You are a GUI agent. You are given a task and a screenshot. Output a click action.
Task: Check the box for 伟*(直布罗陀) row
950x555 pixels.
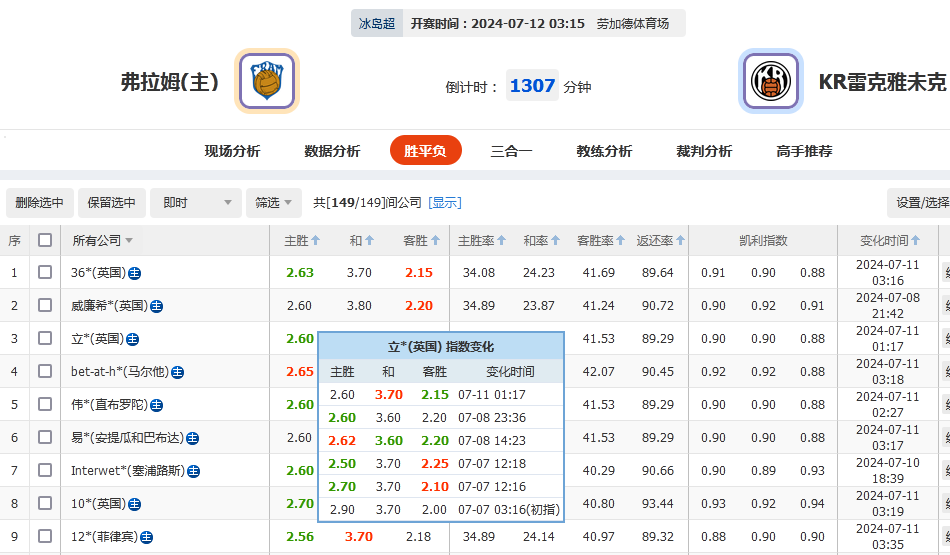click(x=45, y=404)
